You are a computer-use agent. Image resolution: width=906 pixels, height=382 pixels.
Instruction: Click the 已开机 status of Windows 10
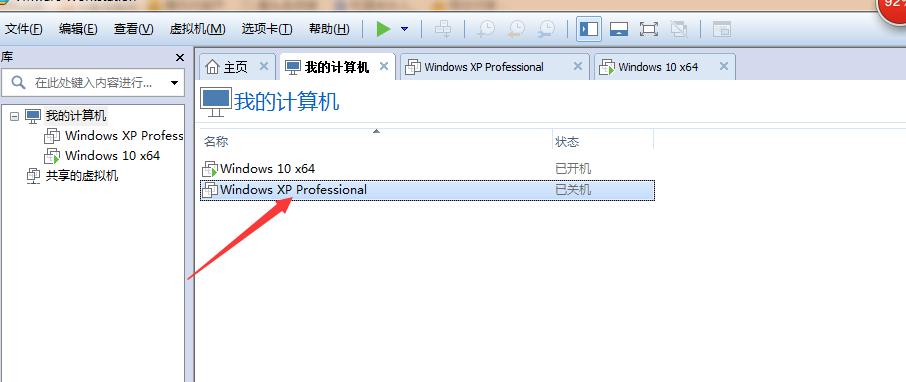[573, 169]
